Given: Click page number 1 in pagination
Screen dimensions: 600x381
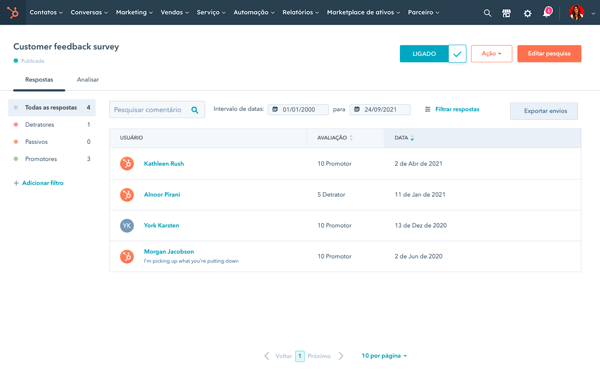Looking at the screenshot, I should [x=300, y=356].
